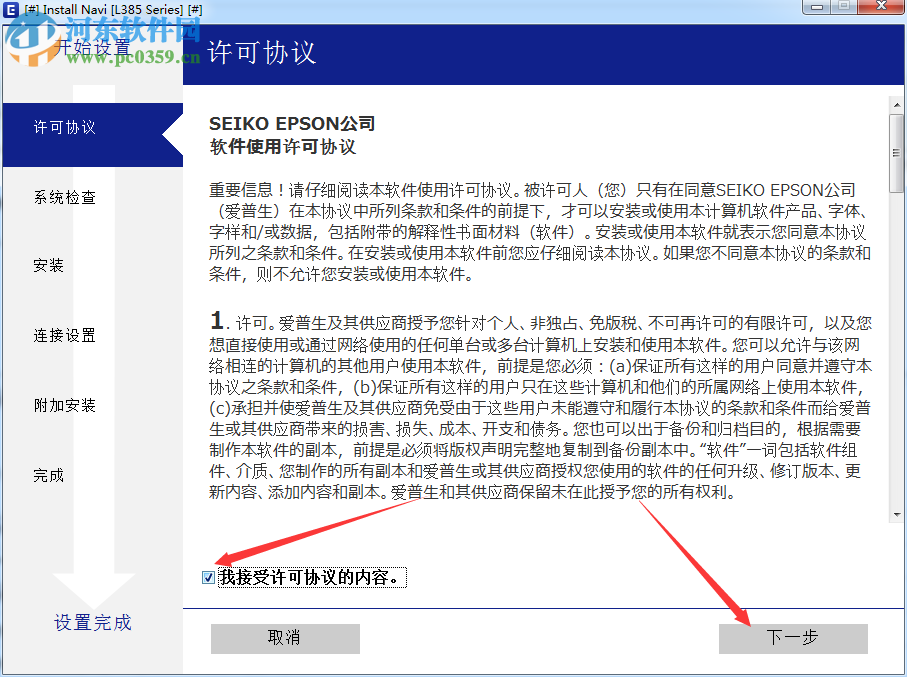
Task: Click the 许可协议 page header title
Action: click(x=261, y=53)
